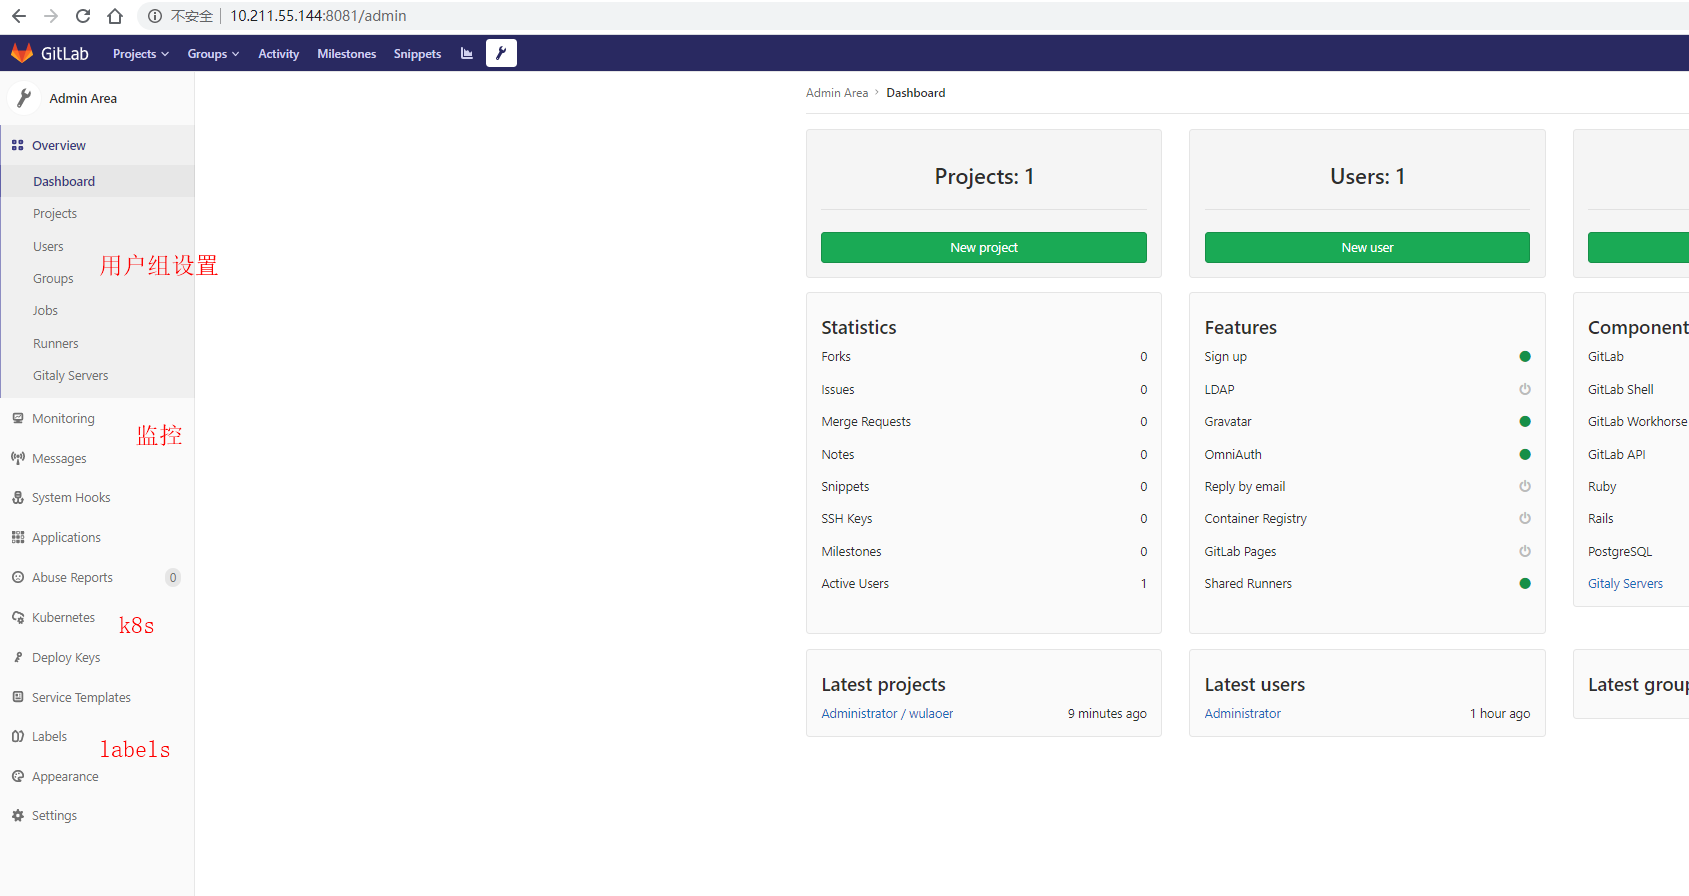Open Kubernetes in the sidebar
The width and height of the screenshot is (1689, 896).
click(63, 618)
